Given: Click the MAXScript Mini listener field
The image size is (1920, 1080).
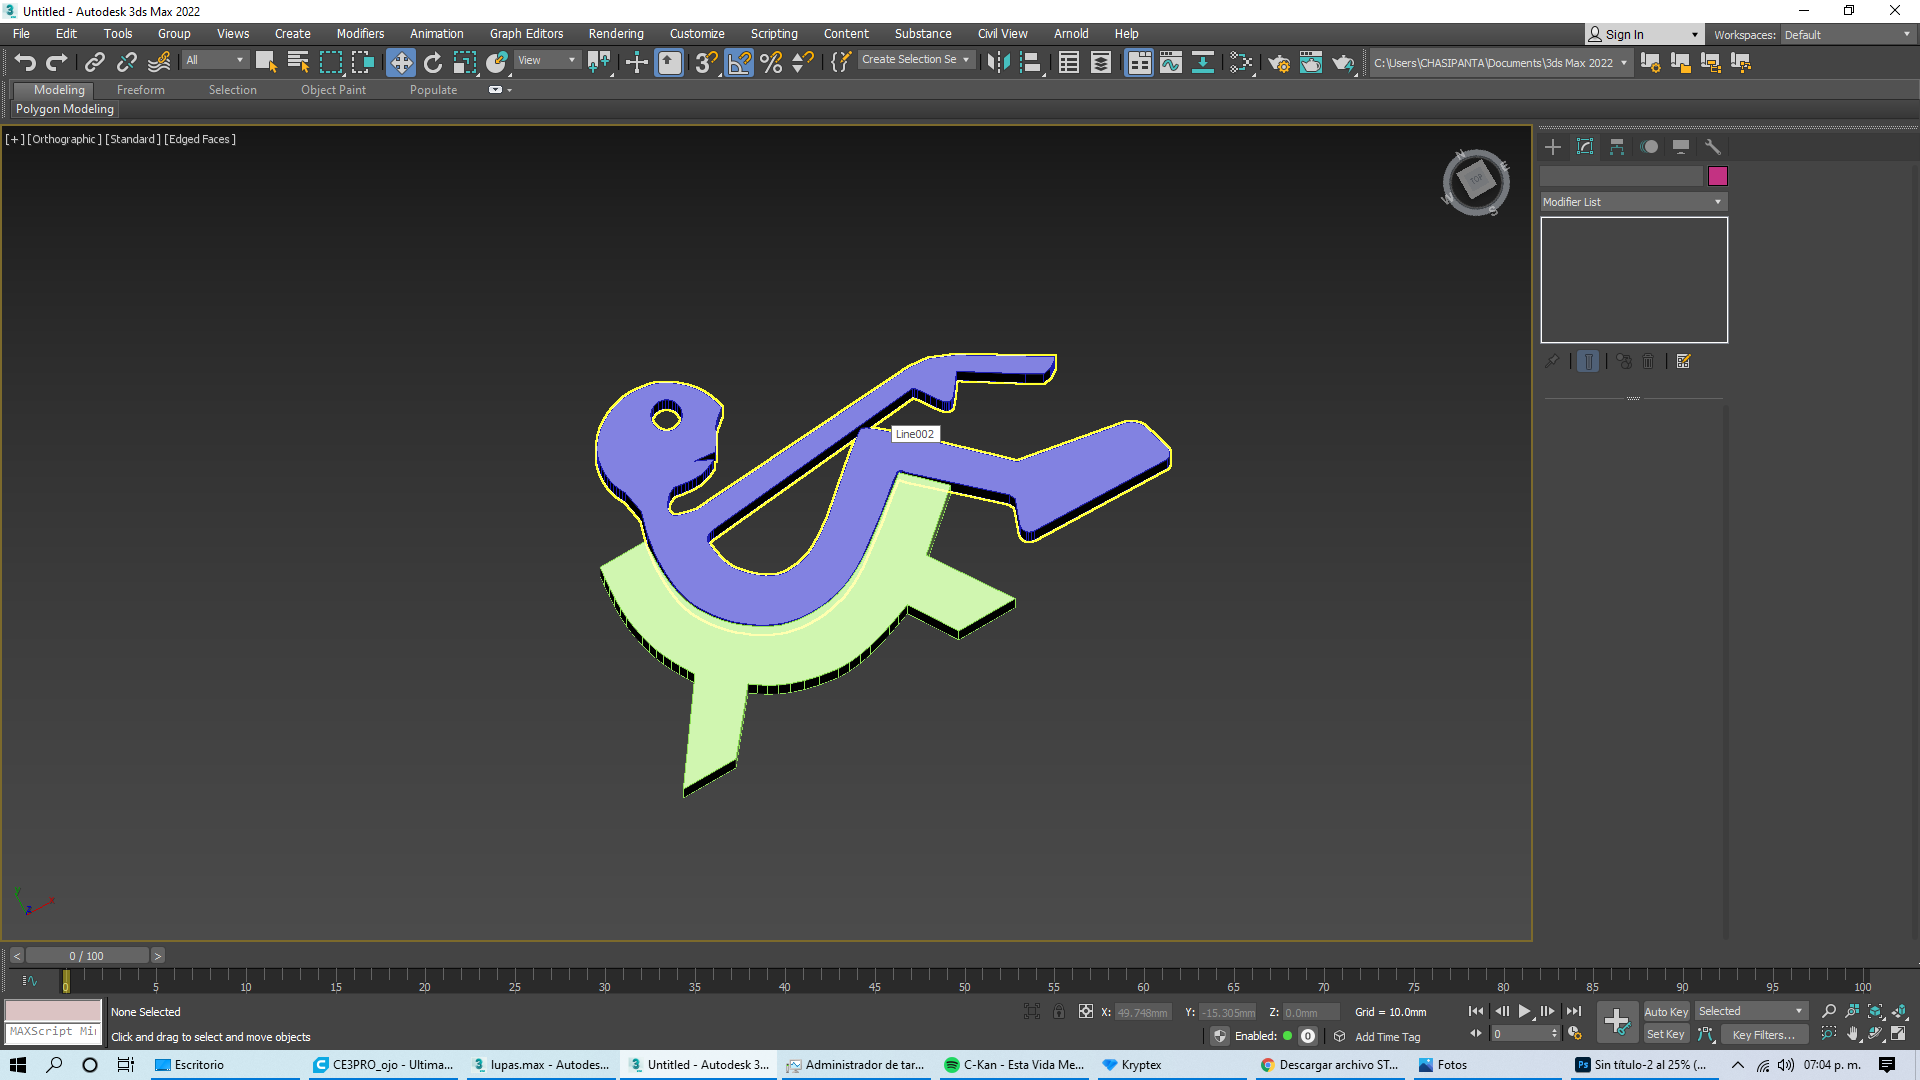Looking at the screenshot, I should coord(53,1032).
